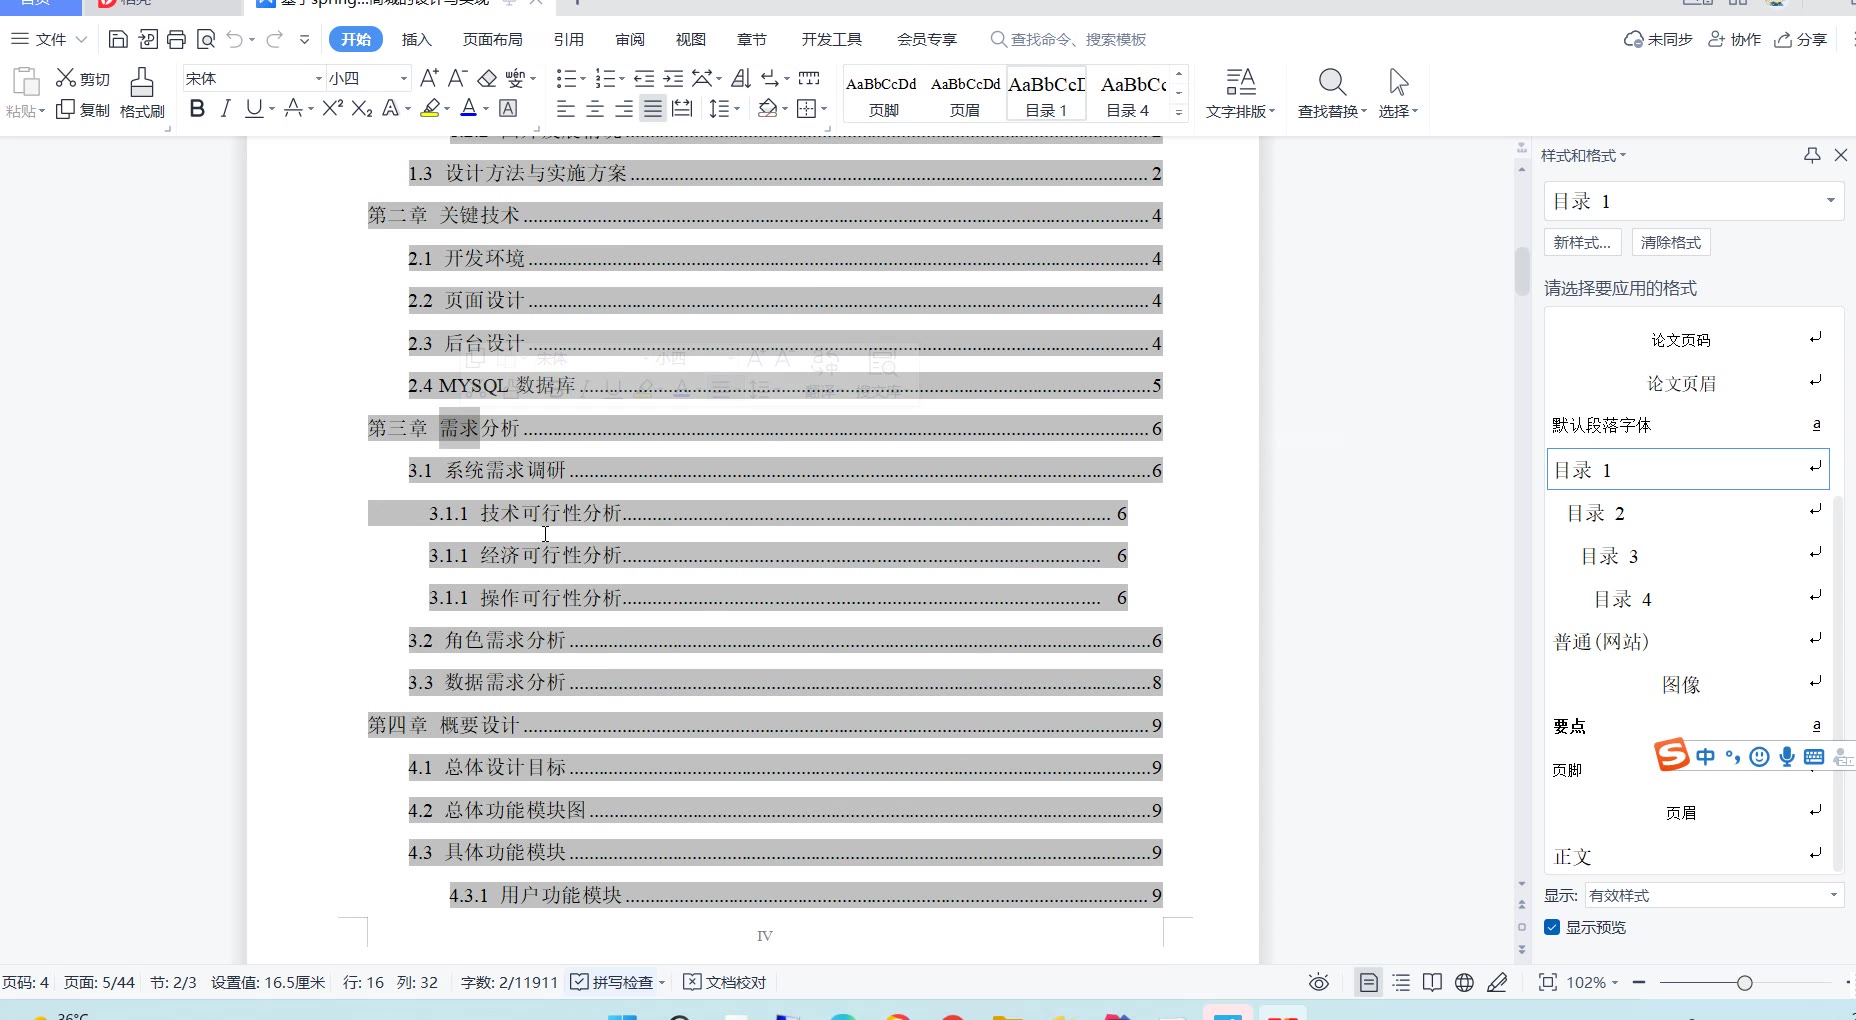
Task: Click the 分享 button
Action: click(1801, 39)
